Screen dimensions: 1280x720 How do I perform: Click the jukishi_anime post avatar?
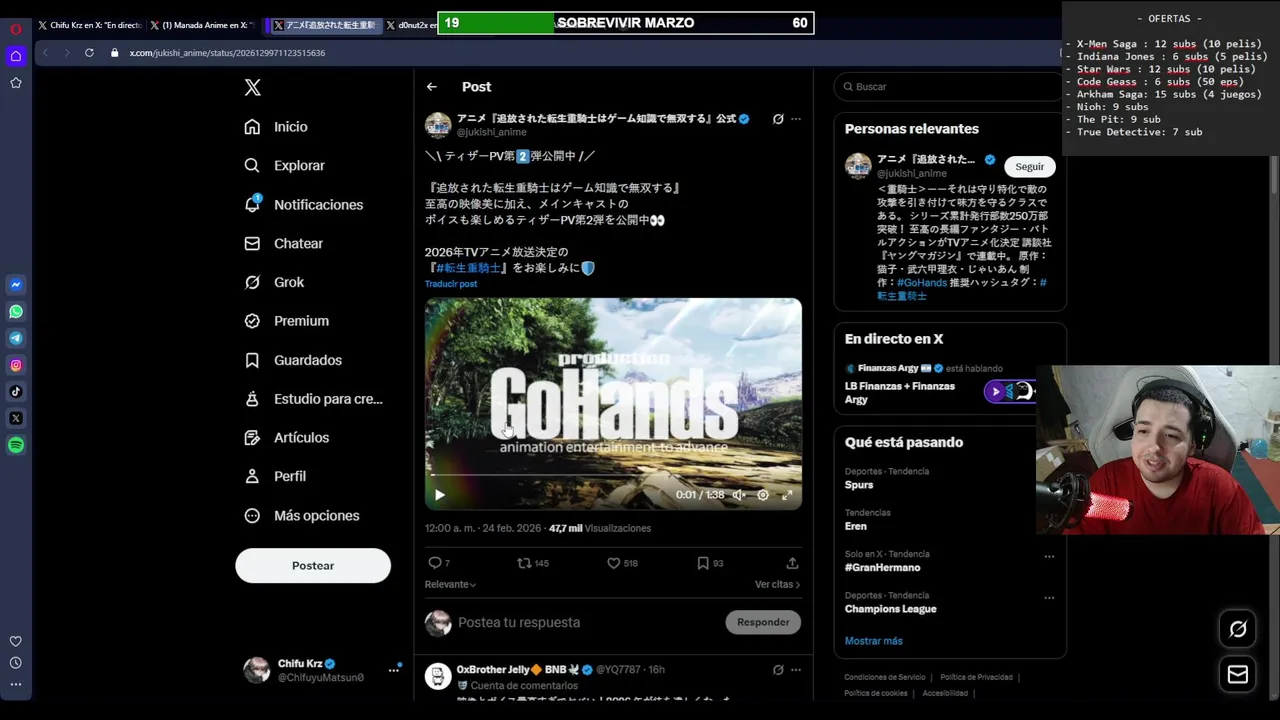[x=438, y=125]
